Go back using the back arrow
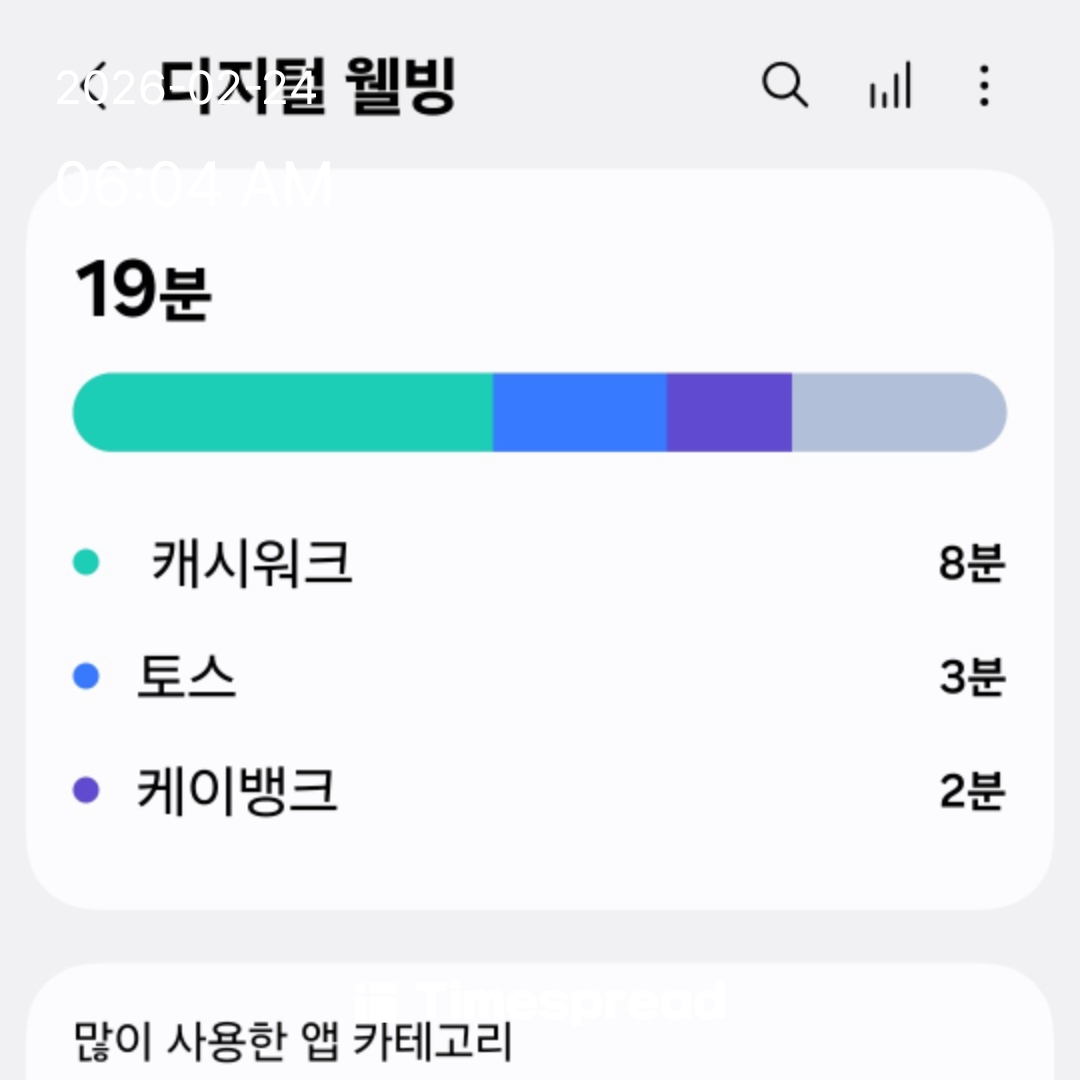Screen dimensions: 1080x1080 coord(97,85)
